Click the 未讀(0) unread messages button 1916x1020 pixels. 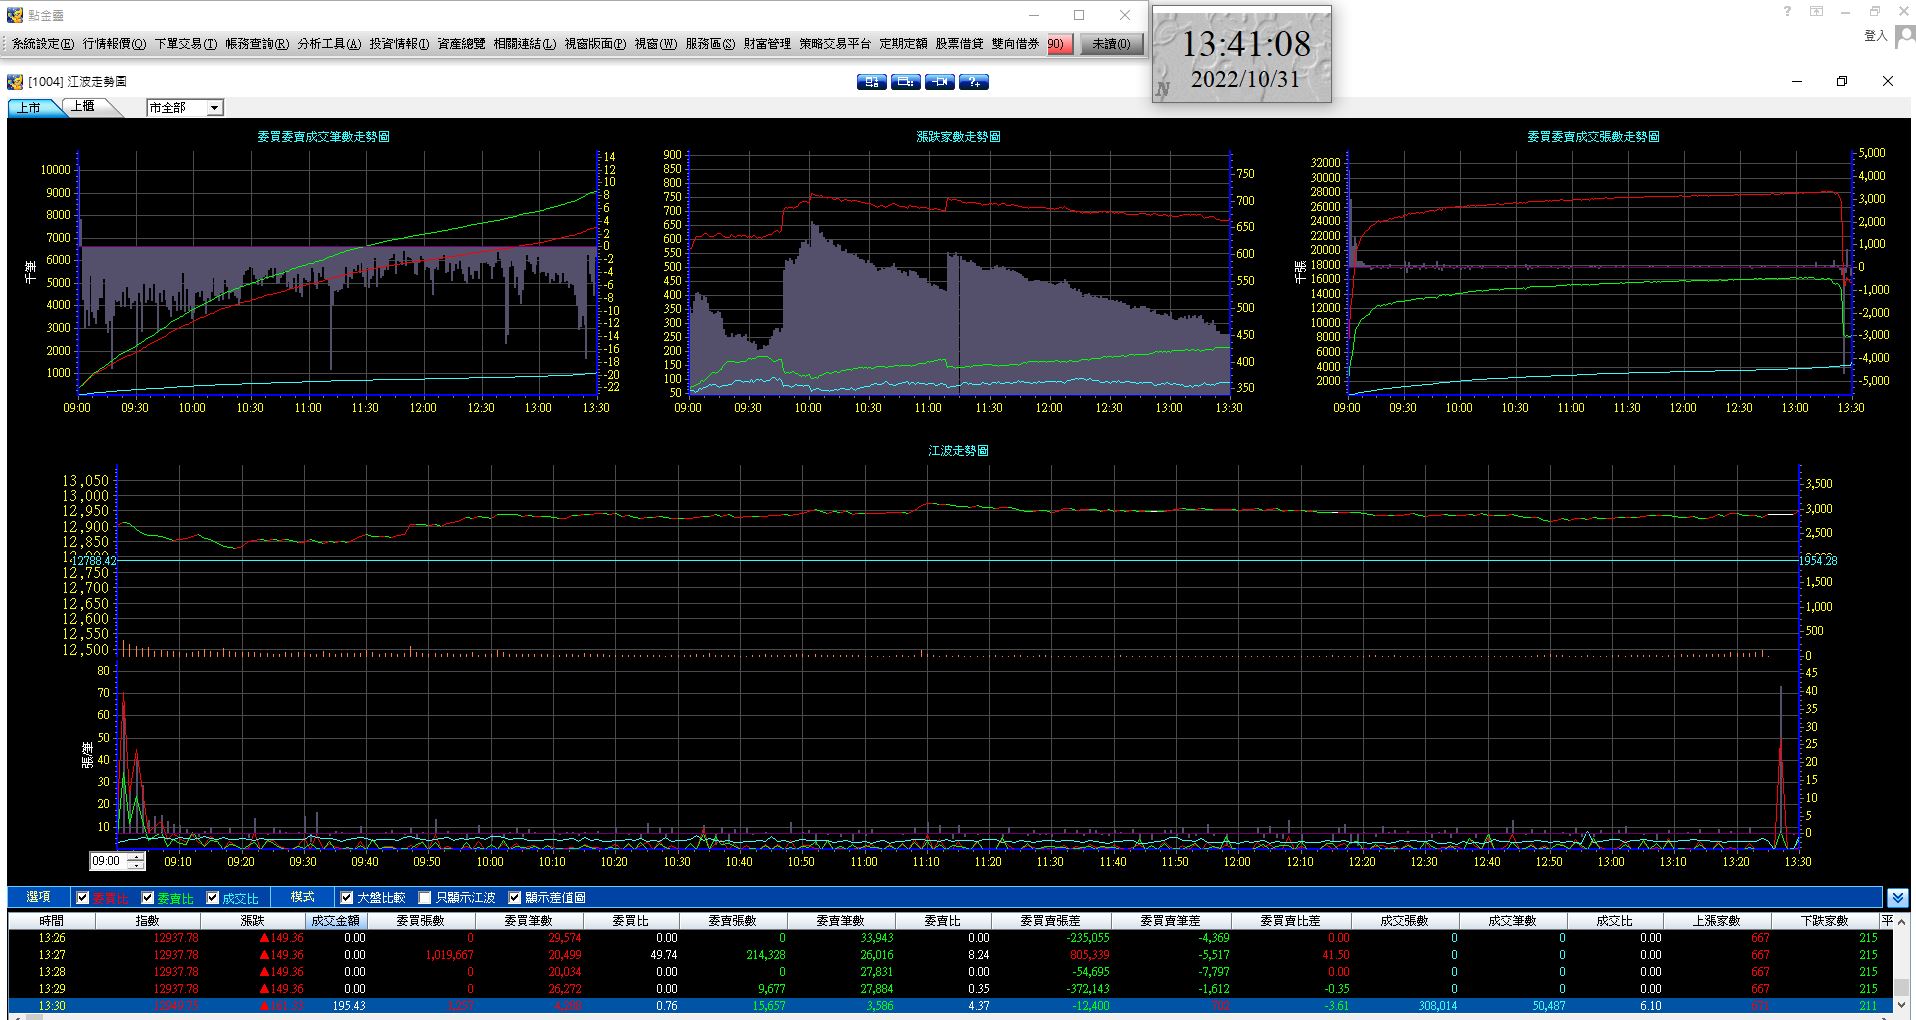[x=1111, y=44]
